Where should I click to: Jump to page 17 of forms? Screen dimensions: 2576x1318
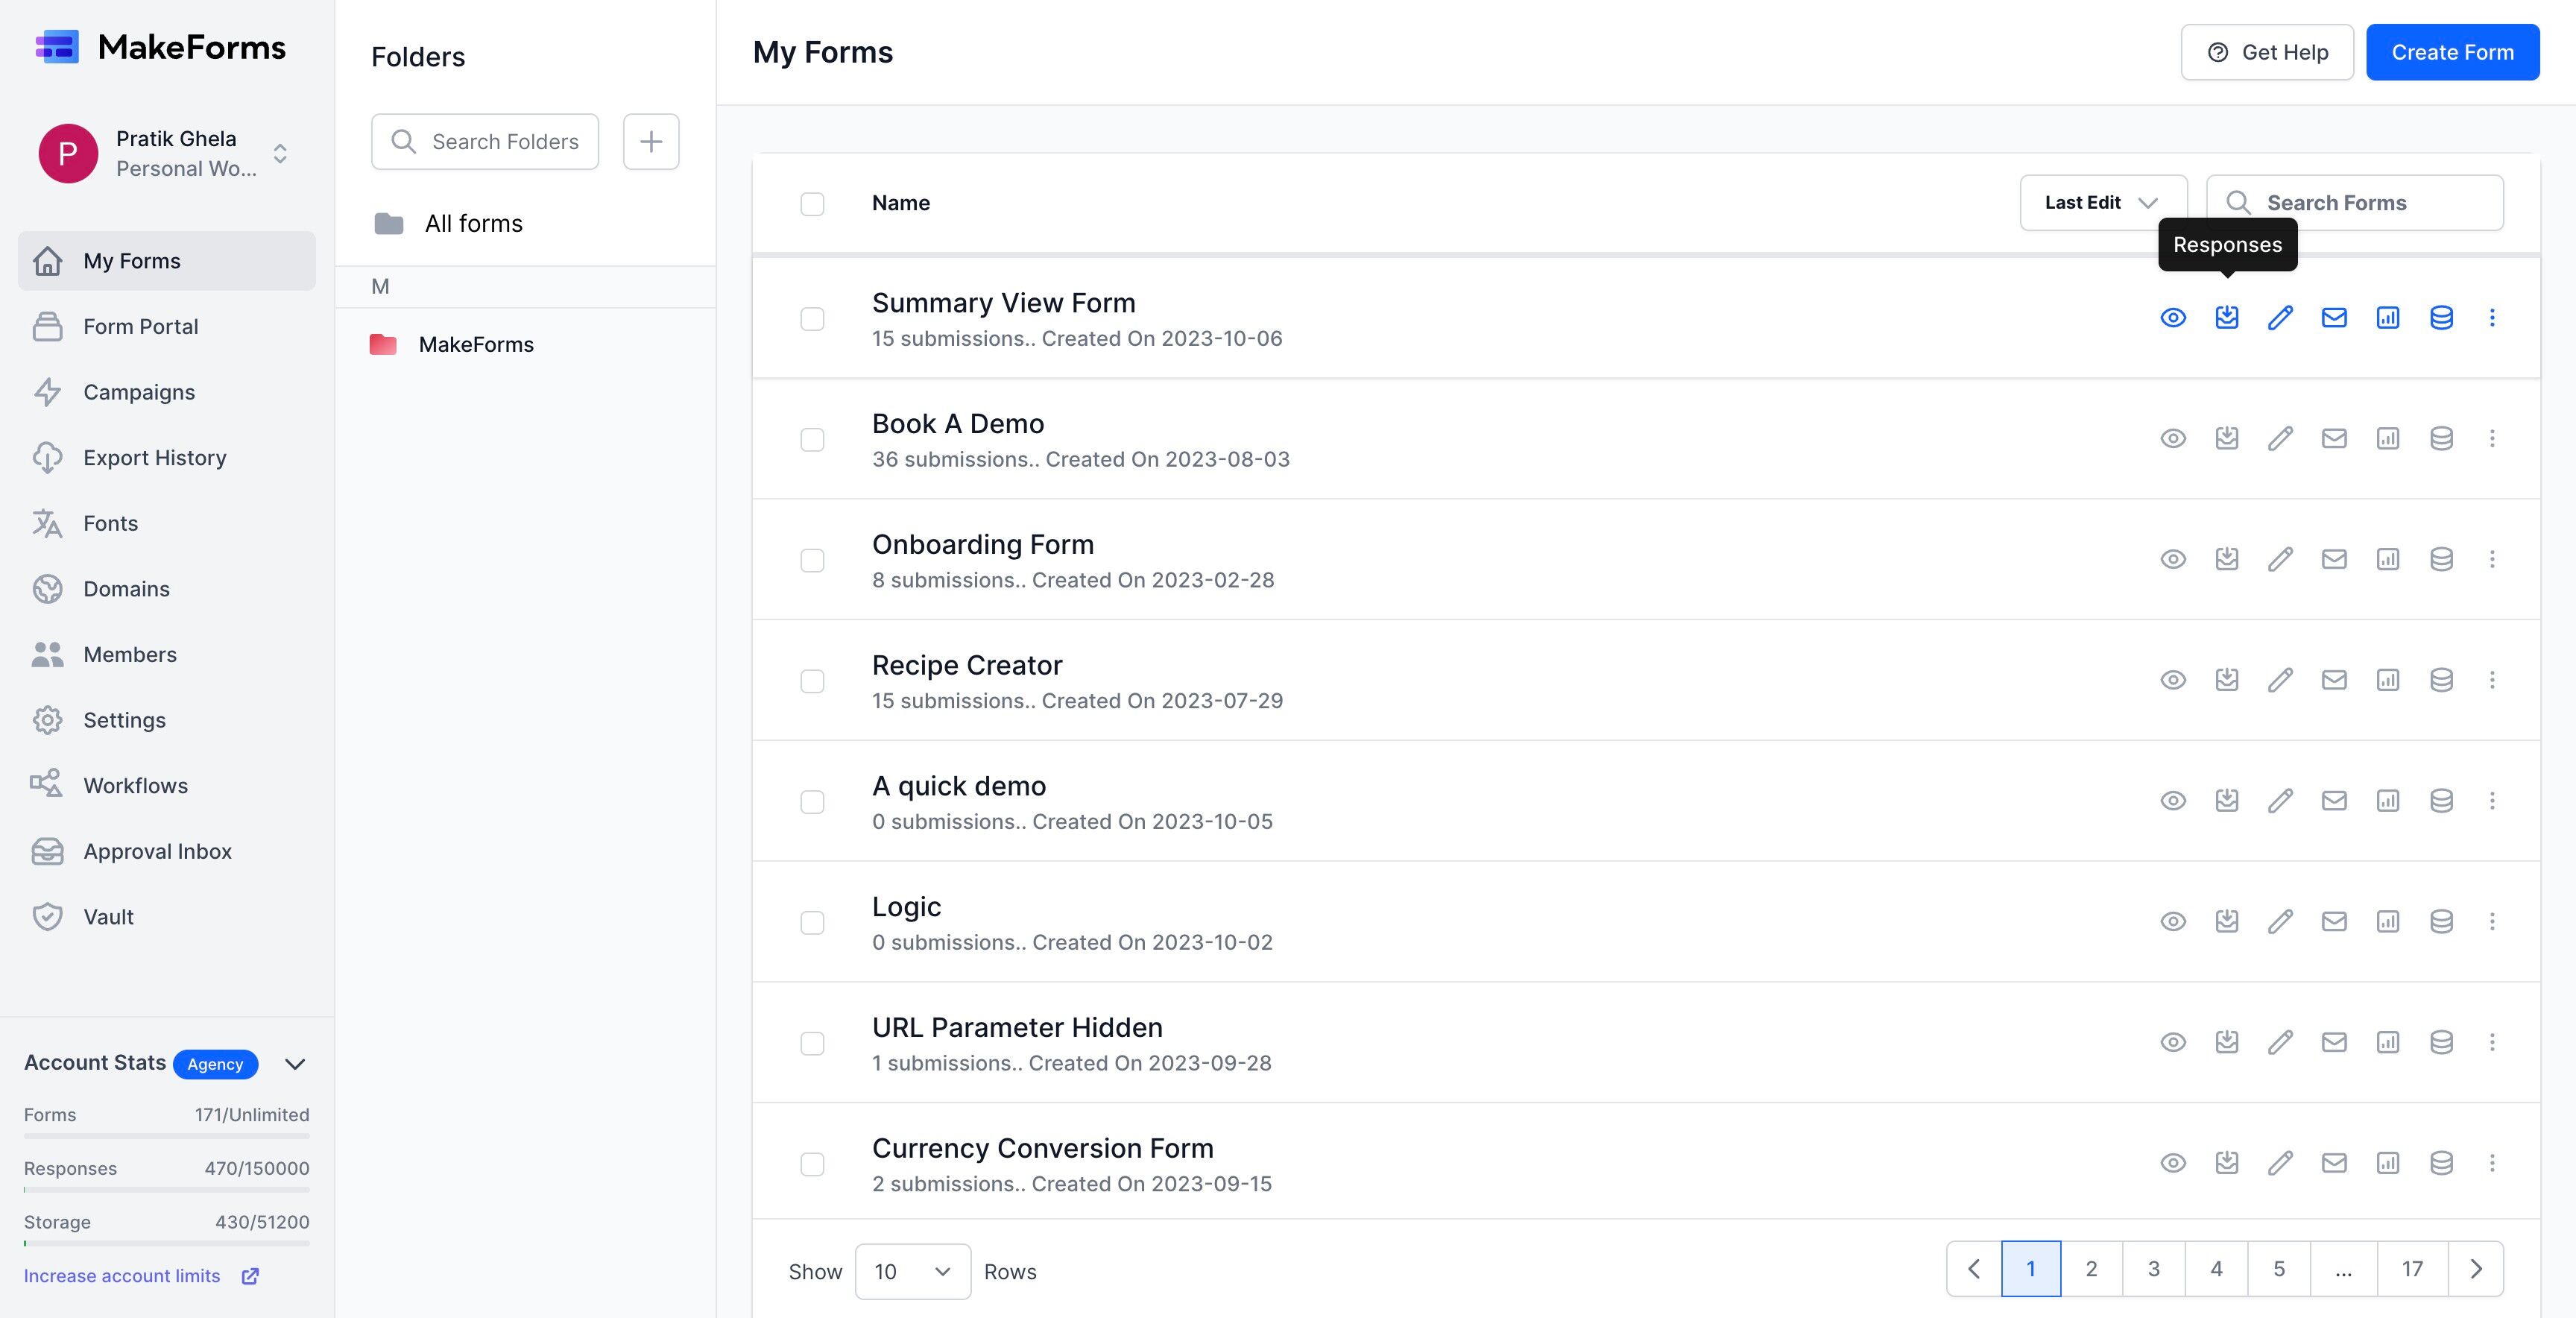pos(2412,1269)
